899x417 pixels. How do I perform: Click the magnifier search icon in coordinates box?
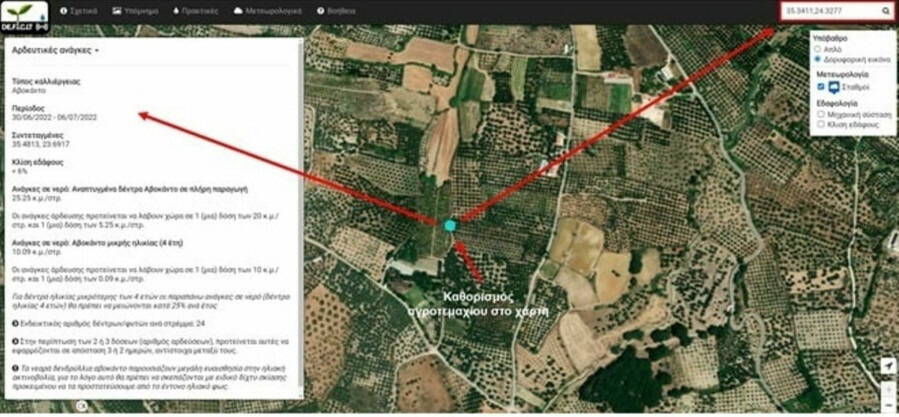885,11
